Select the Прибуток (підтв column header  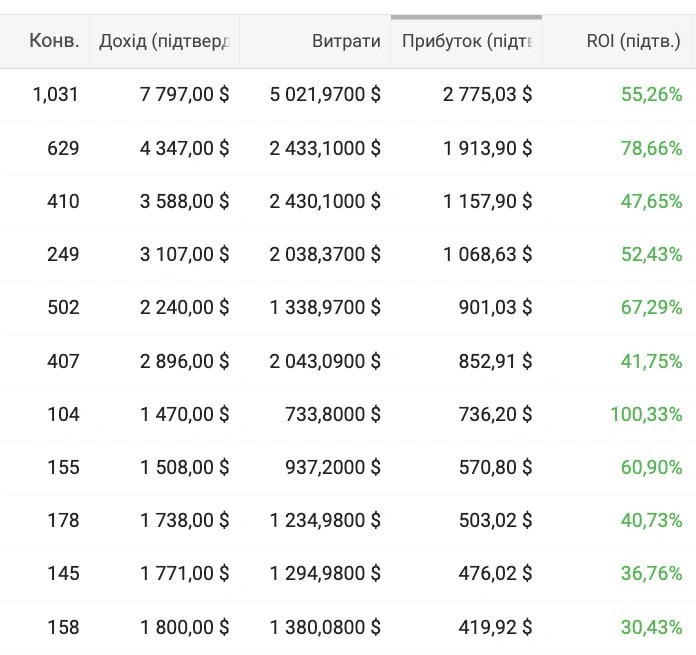tap(467, 41)
